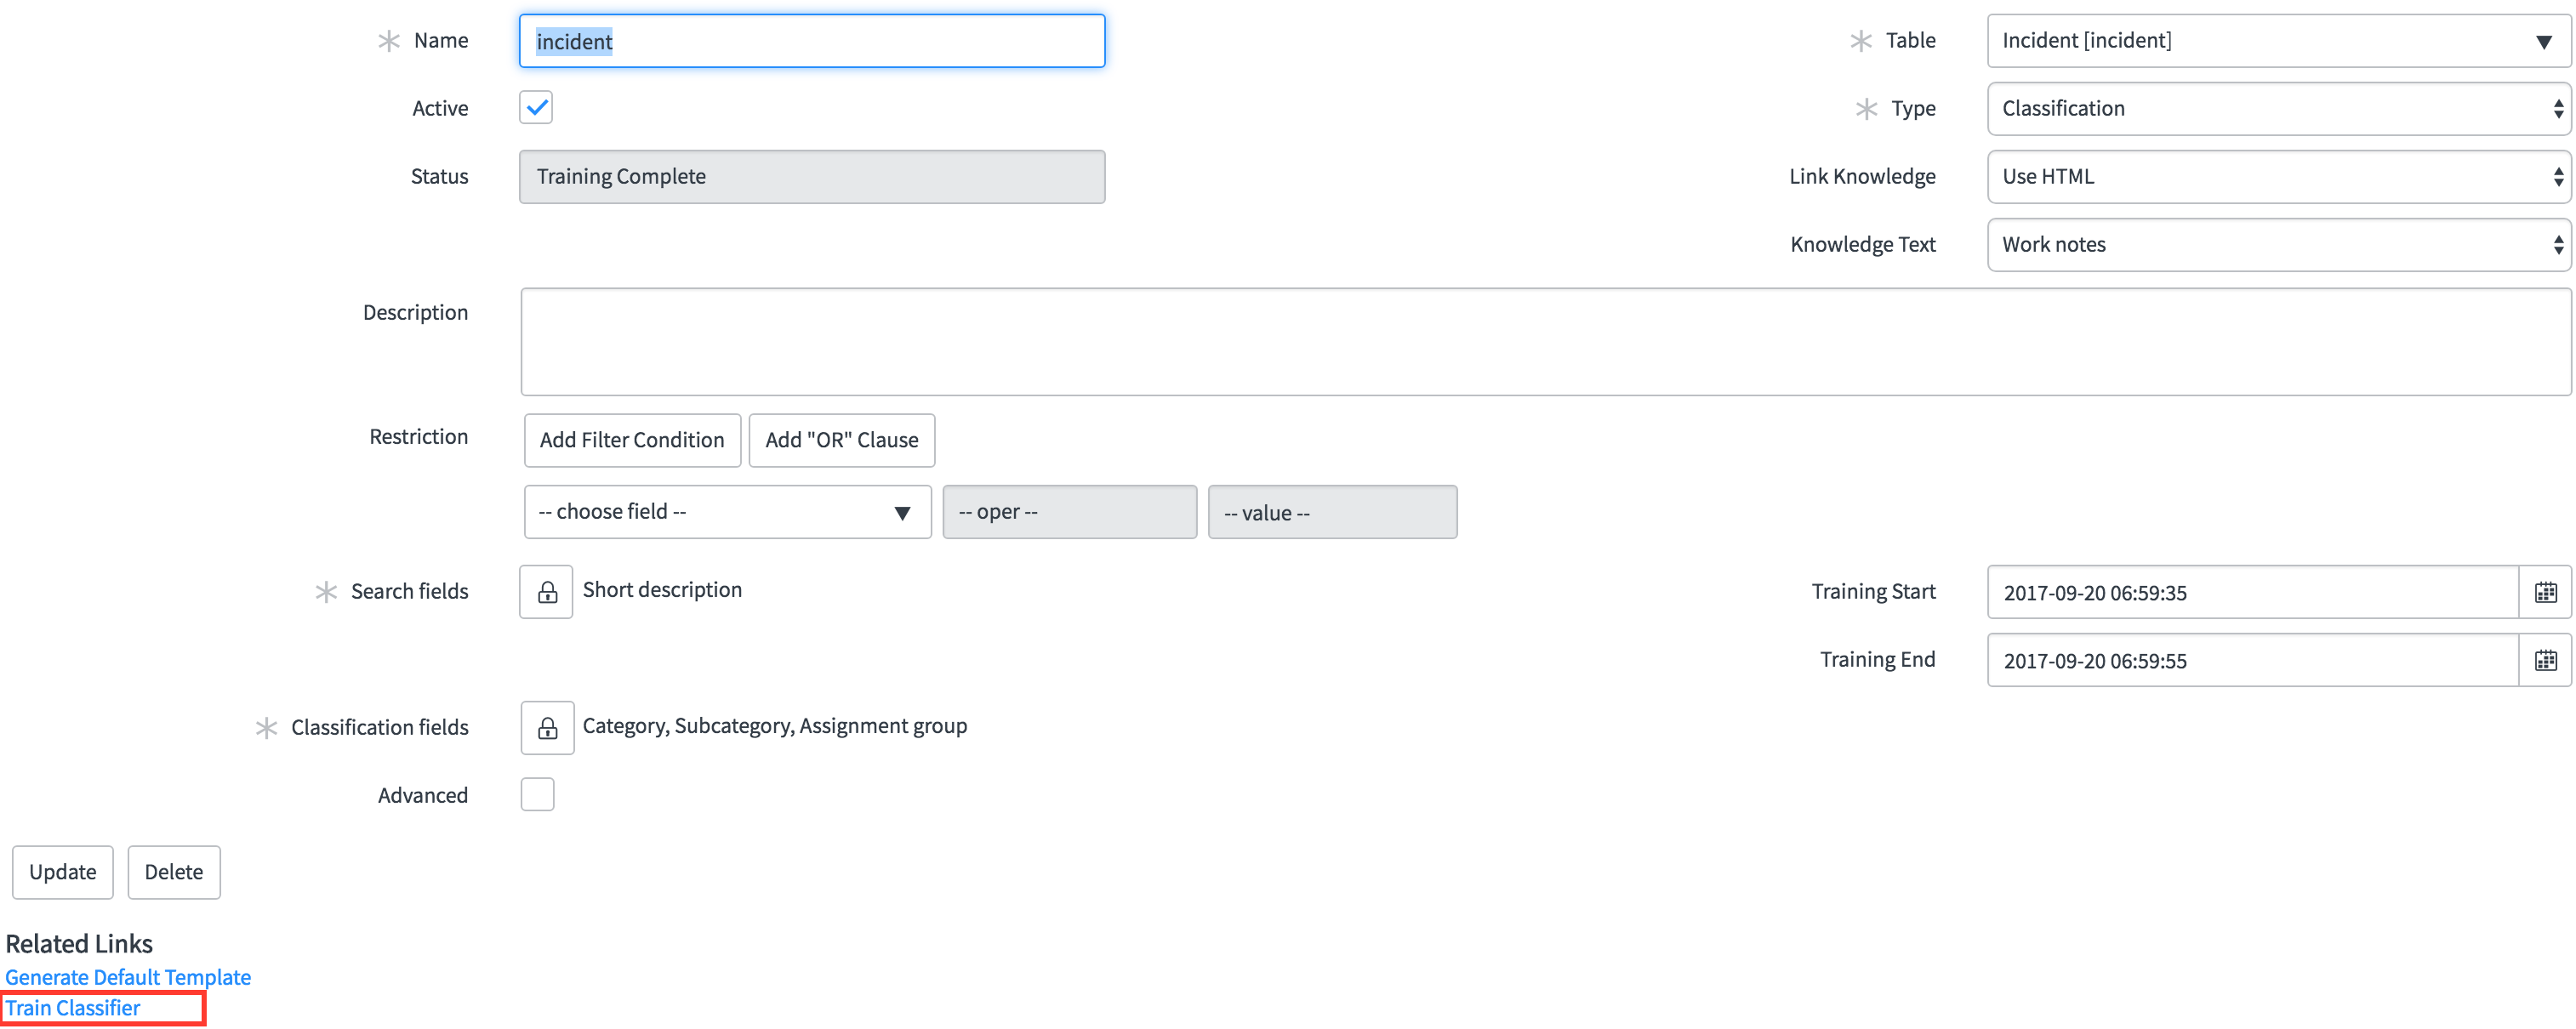Open the choose field dropdown

[x=727, y=512]
